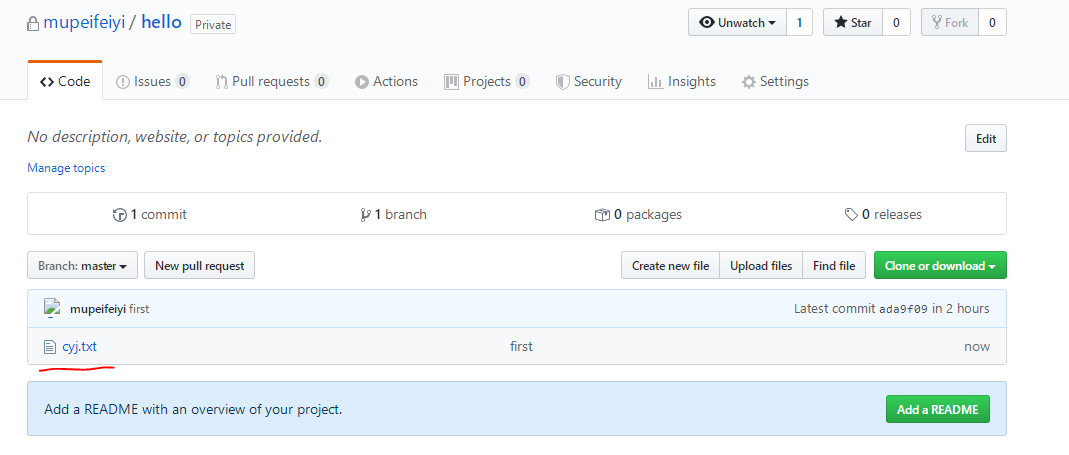The image size is (1069, 455).
Task: Click the 'in 2 hours' commit time text
Action: [x=961, y=309]
